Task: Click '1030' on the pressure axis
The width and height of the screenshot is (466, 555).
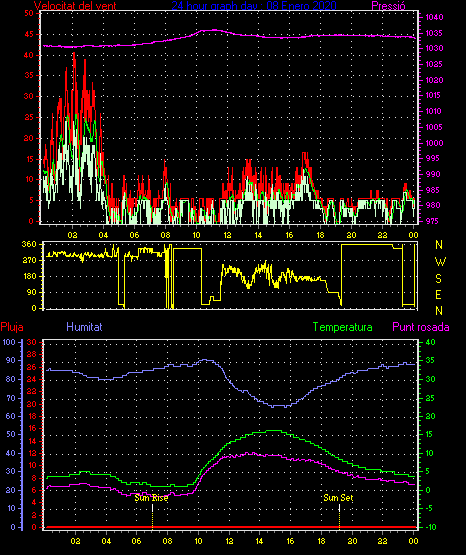Action: (x=434, y=48)
